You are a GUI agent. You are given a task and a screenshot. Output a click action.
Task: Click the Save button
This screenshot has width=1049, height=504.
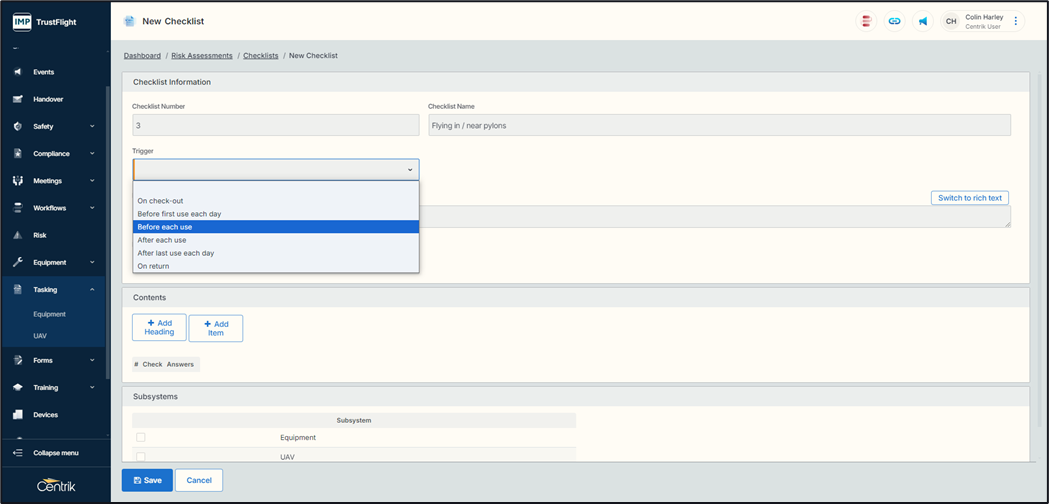click(x=147, y=480)
